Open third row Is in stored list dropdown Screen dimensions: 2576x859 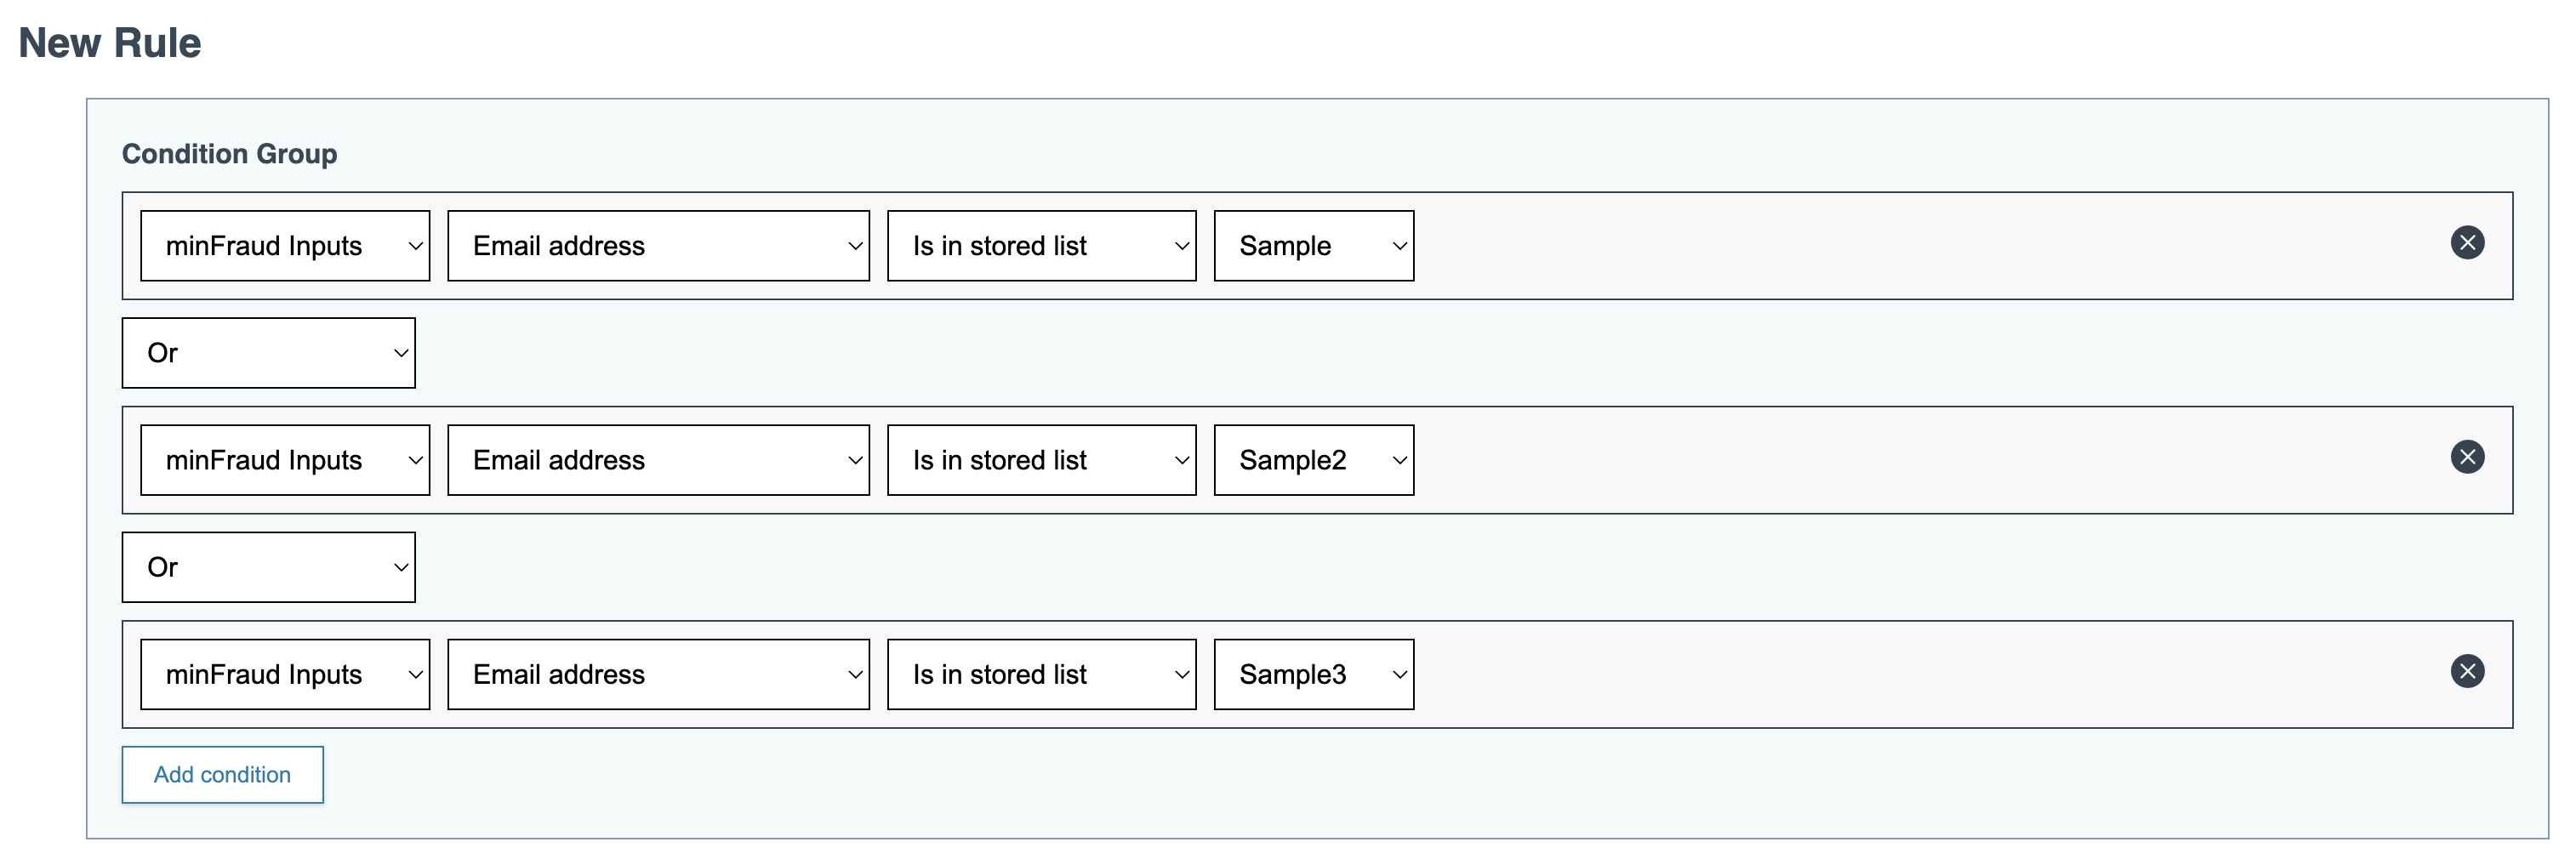pyautogui.click(x=1041, y=674)
